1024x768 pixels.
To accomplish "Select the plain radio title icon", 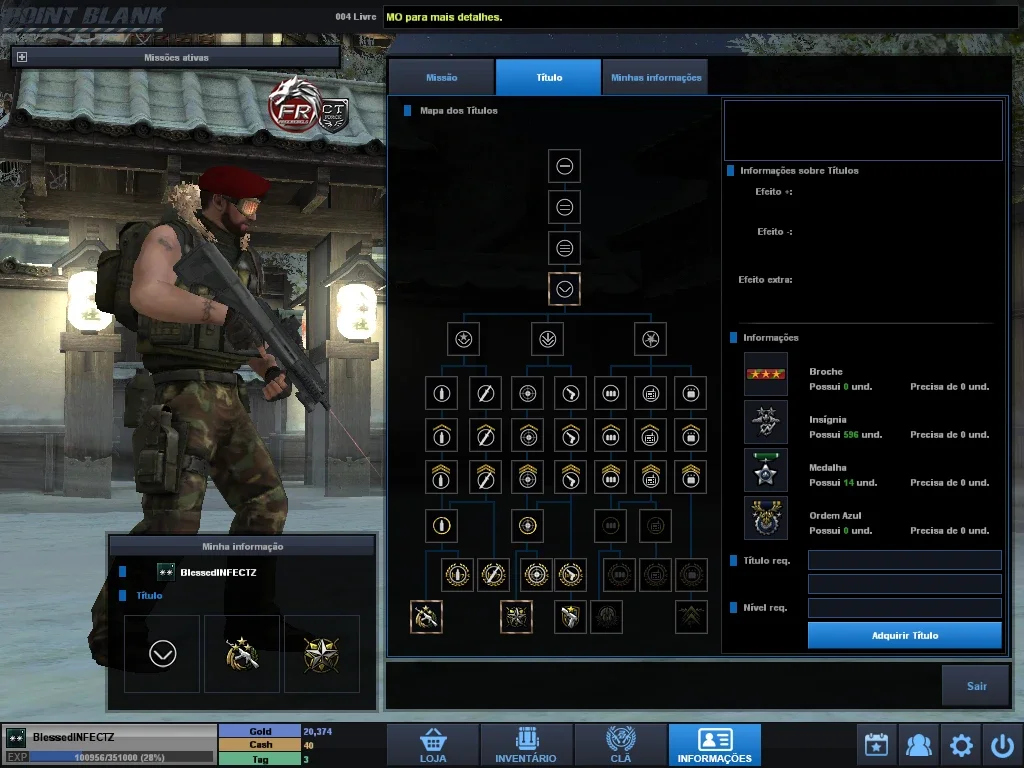I will [x=650, y=393].
